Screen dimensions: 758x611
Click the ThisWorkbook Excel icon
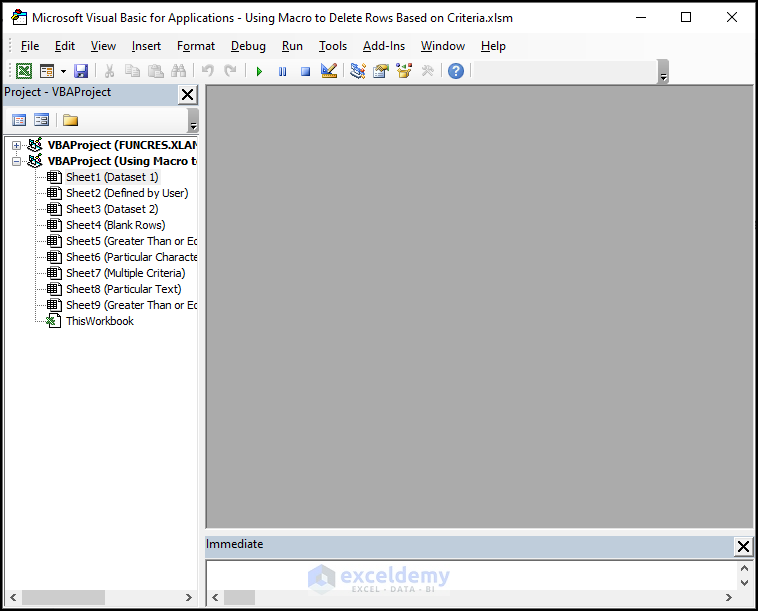54,321
